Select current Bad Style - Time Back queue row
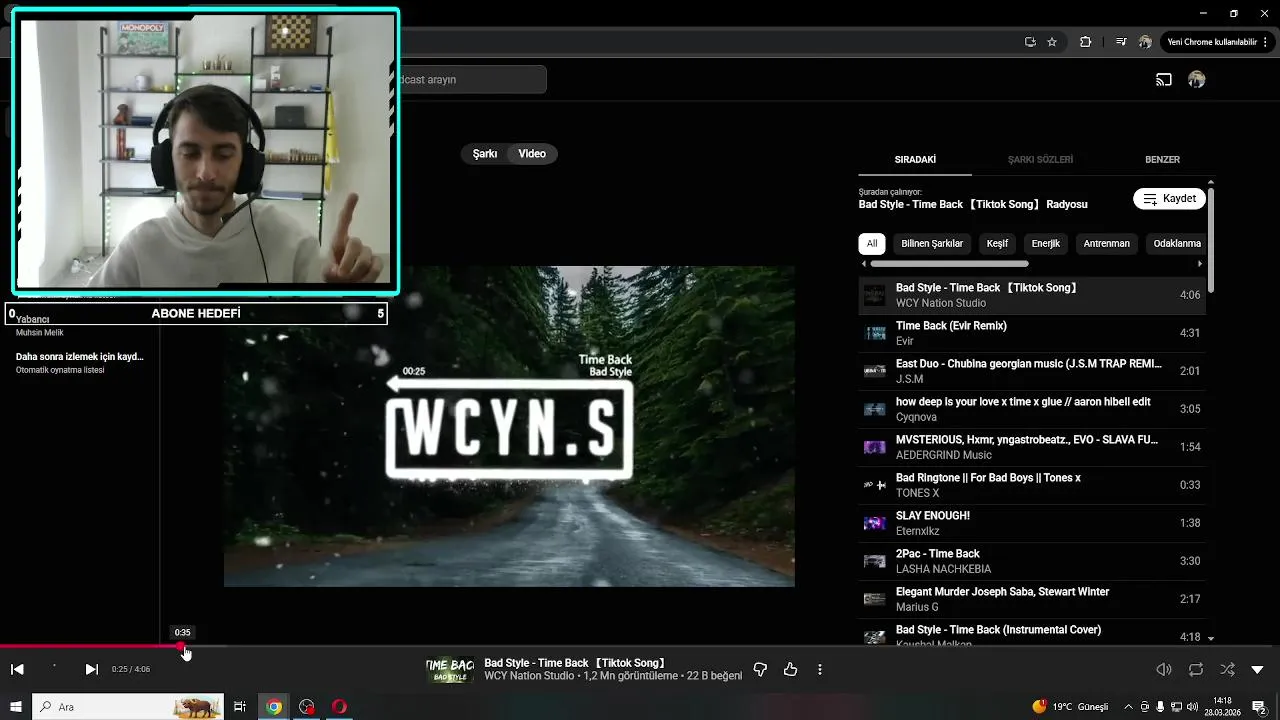Screen dimensions: 1280x720 point(1032,295)
